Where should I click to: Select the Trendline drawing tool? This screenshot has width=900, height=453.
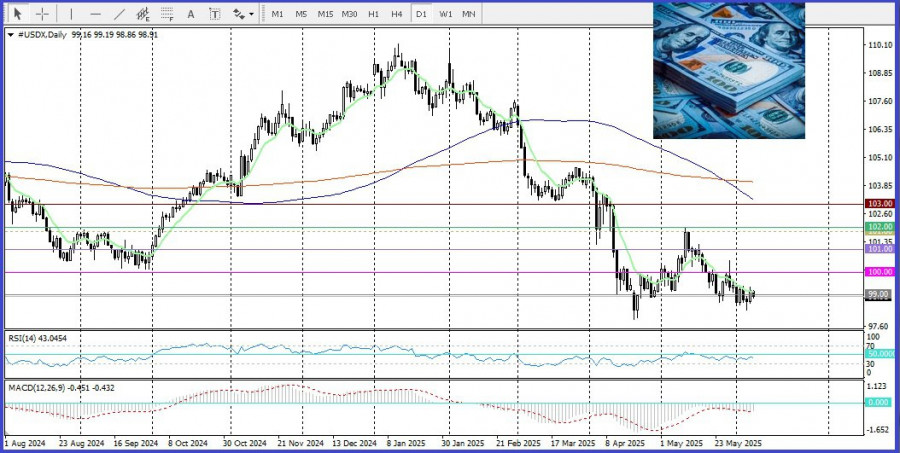[119, 14]
